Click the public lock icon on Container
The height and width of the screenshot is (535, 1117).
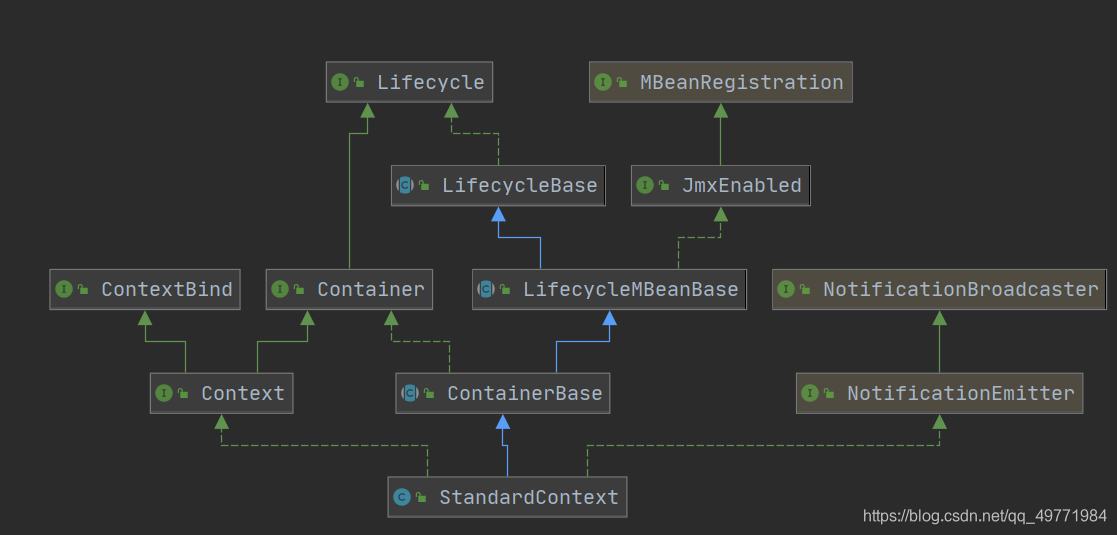point(300,290)
